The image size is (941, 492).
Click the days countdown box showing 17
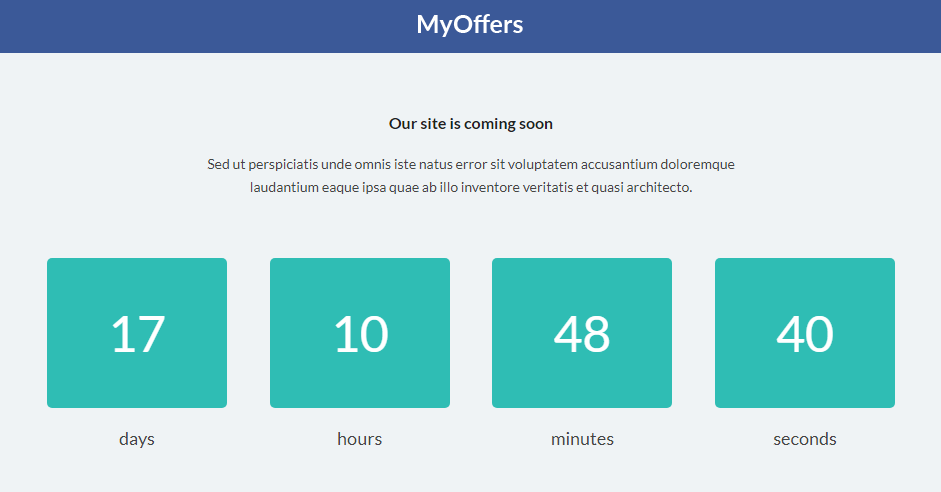point(137,333)
